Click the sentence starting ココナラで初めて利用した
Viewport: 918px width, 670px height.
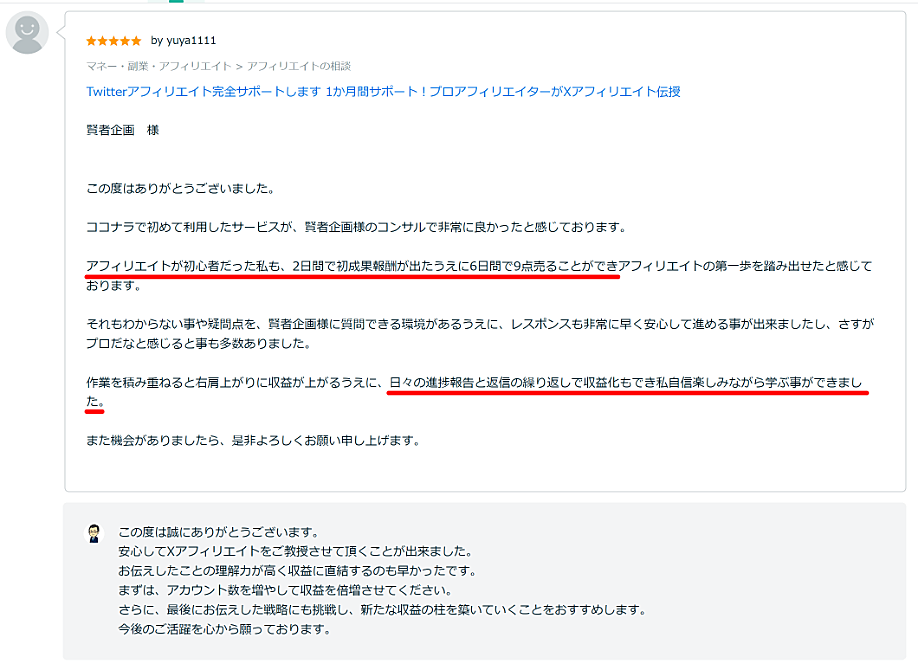click(x=357, y=227)
